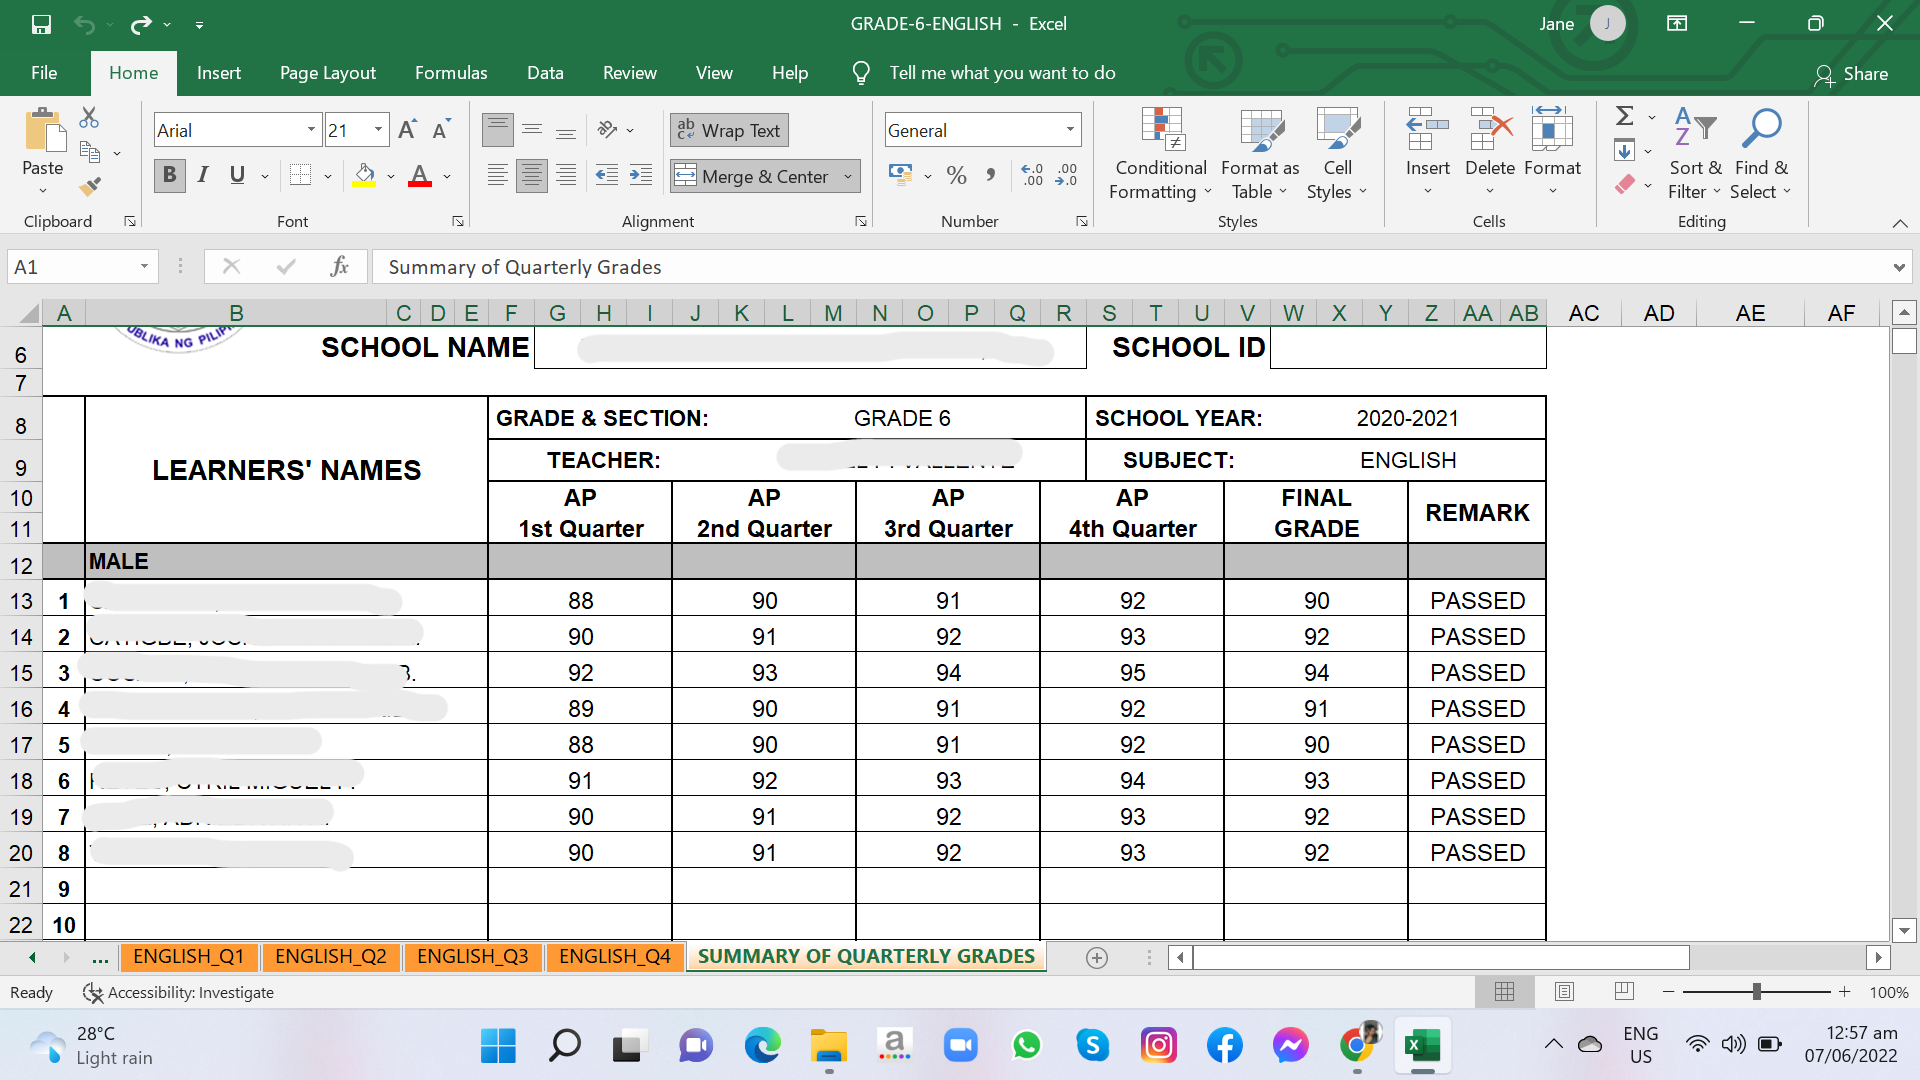Toggle Bold formatting button
1920x1080 pixels.
pos(170,176)
